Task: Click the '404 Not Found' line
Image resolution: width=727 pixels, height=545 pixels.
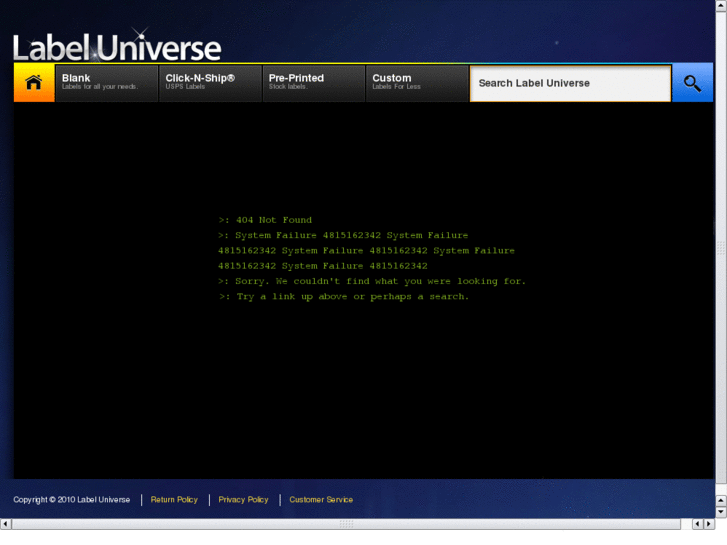Action: point(265,220)
